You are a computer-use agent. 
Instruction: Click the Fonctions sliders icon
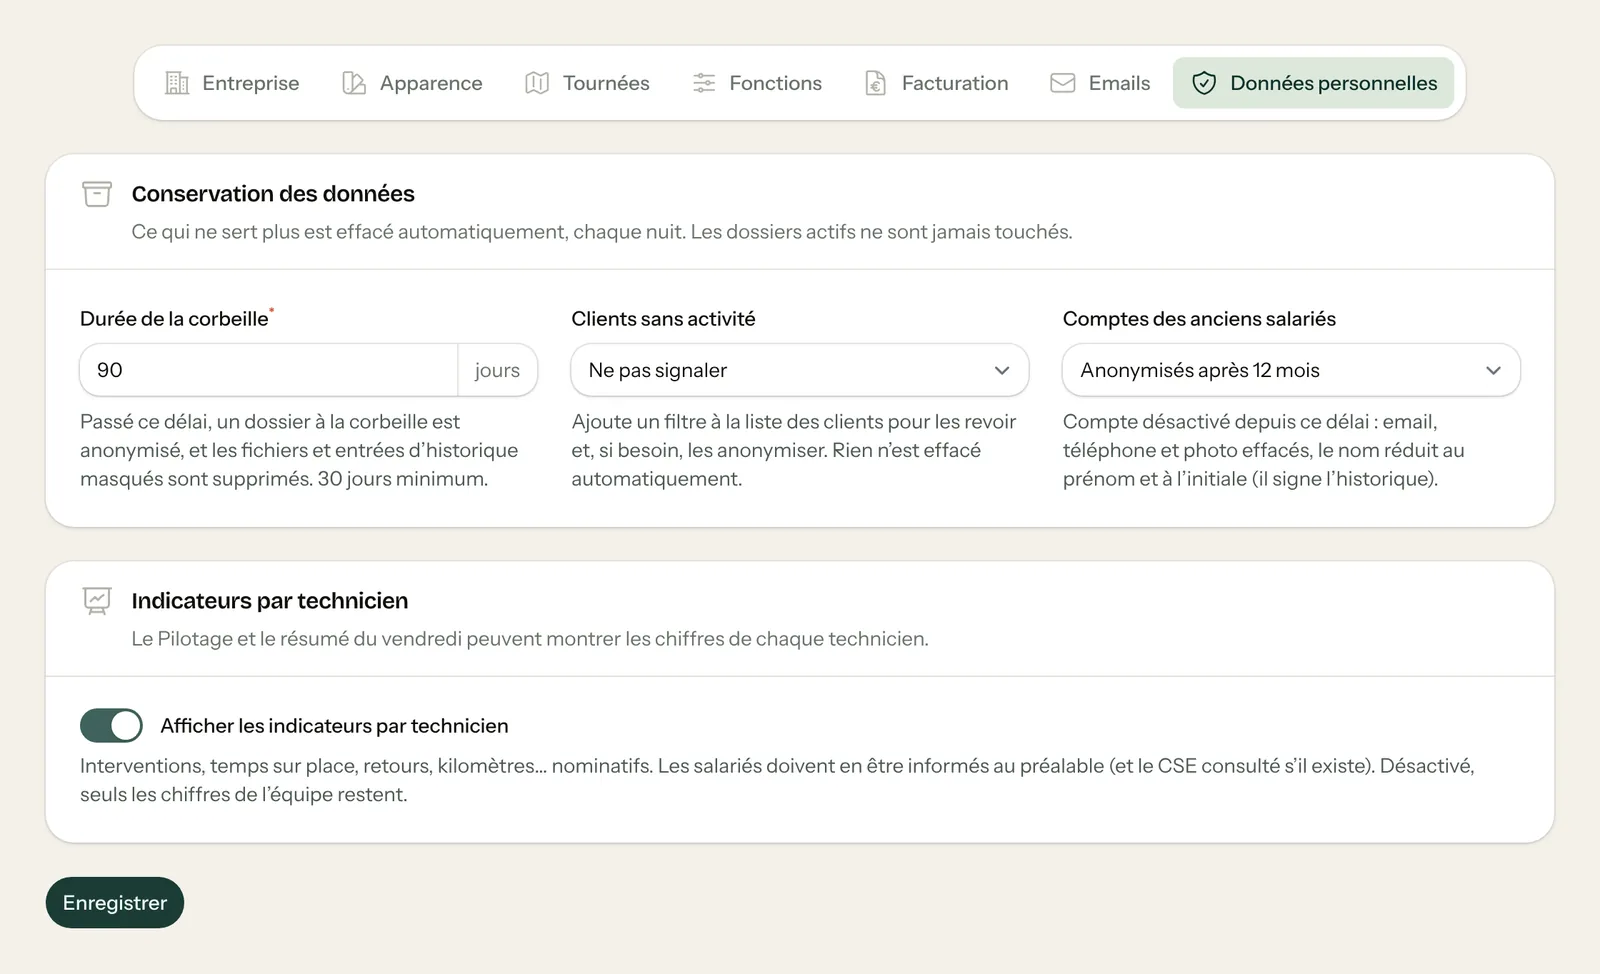coord(704,83)
